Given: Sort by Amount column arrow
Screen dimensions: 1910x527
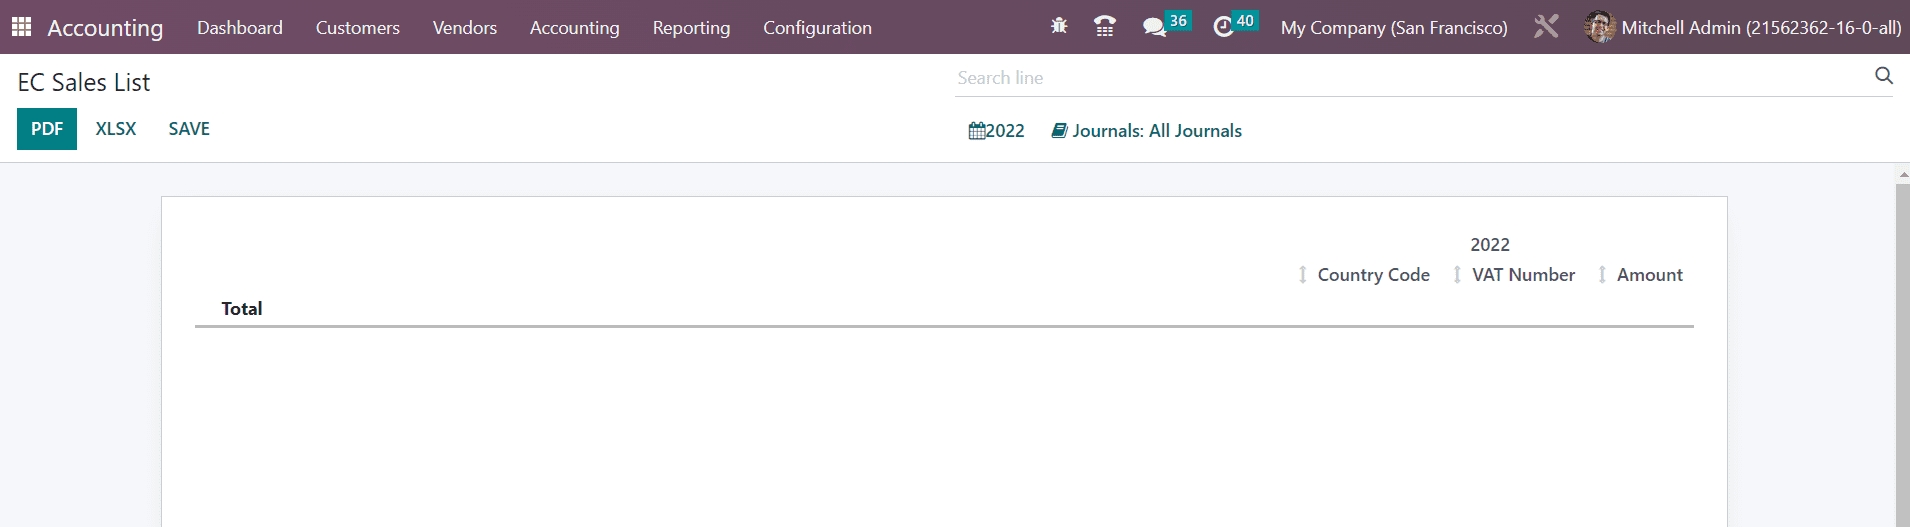Looking at the screenshot, I should (x=1602, y=275).
